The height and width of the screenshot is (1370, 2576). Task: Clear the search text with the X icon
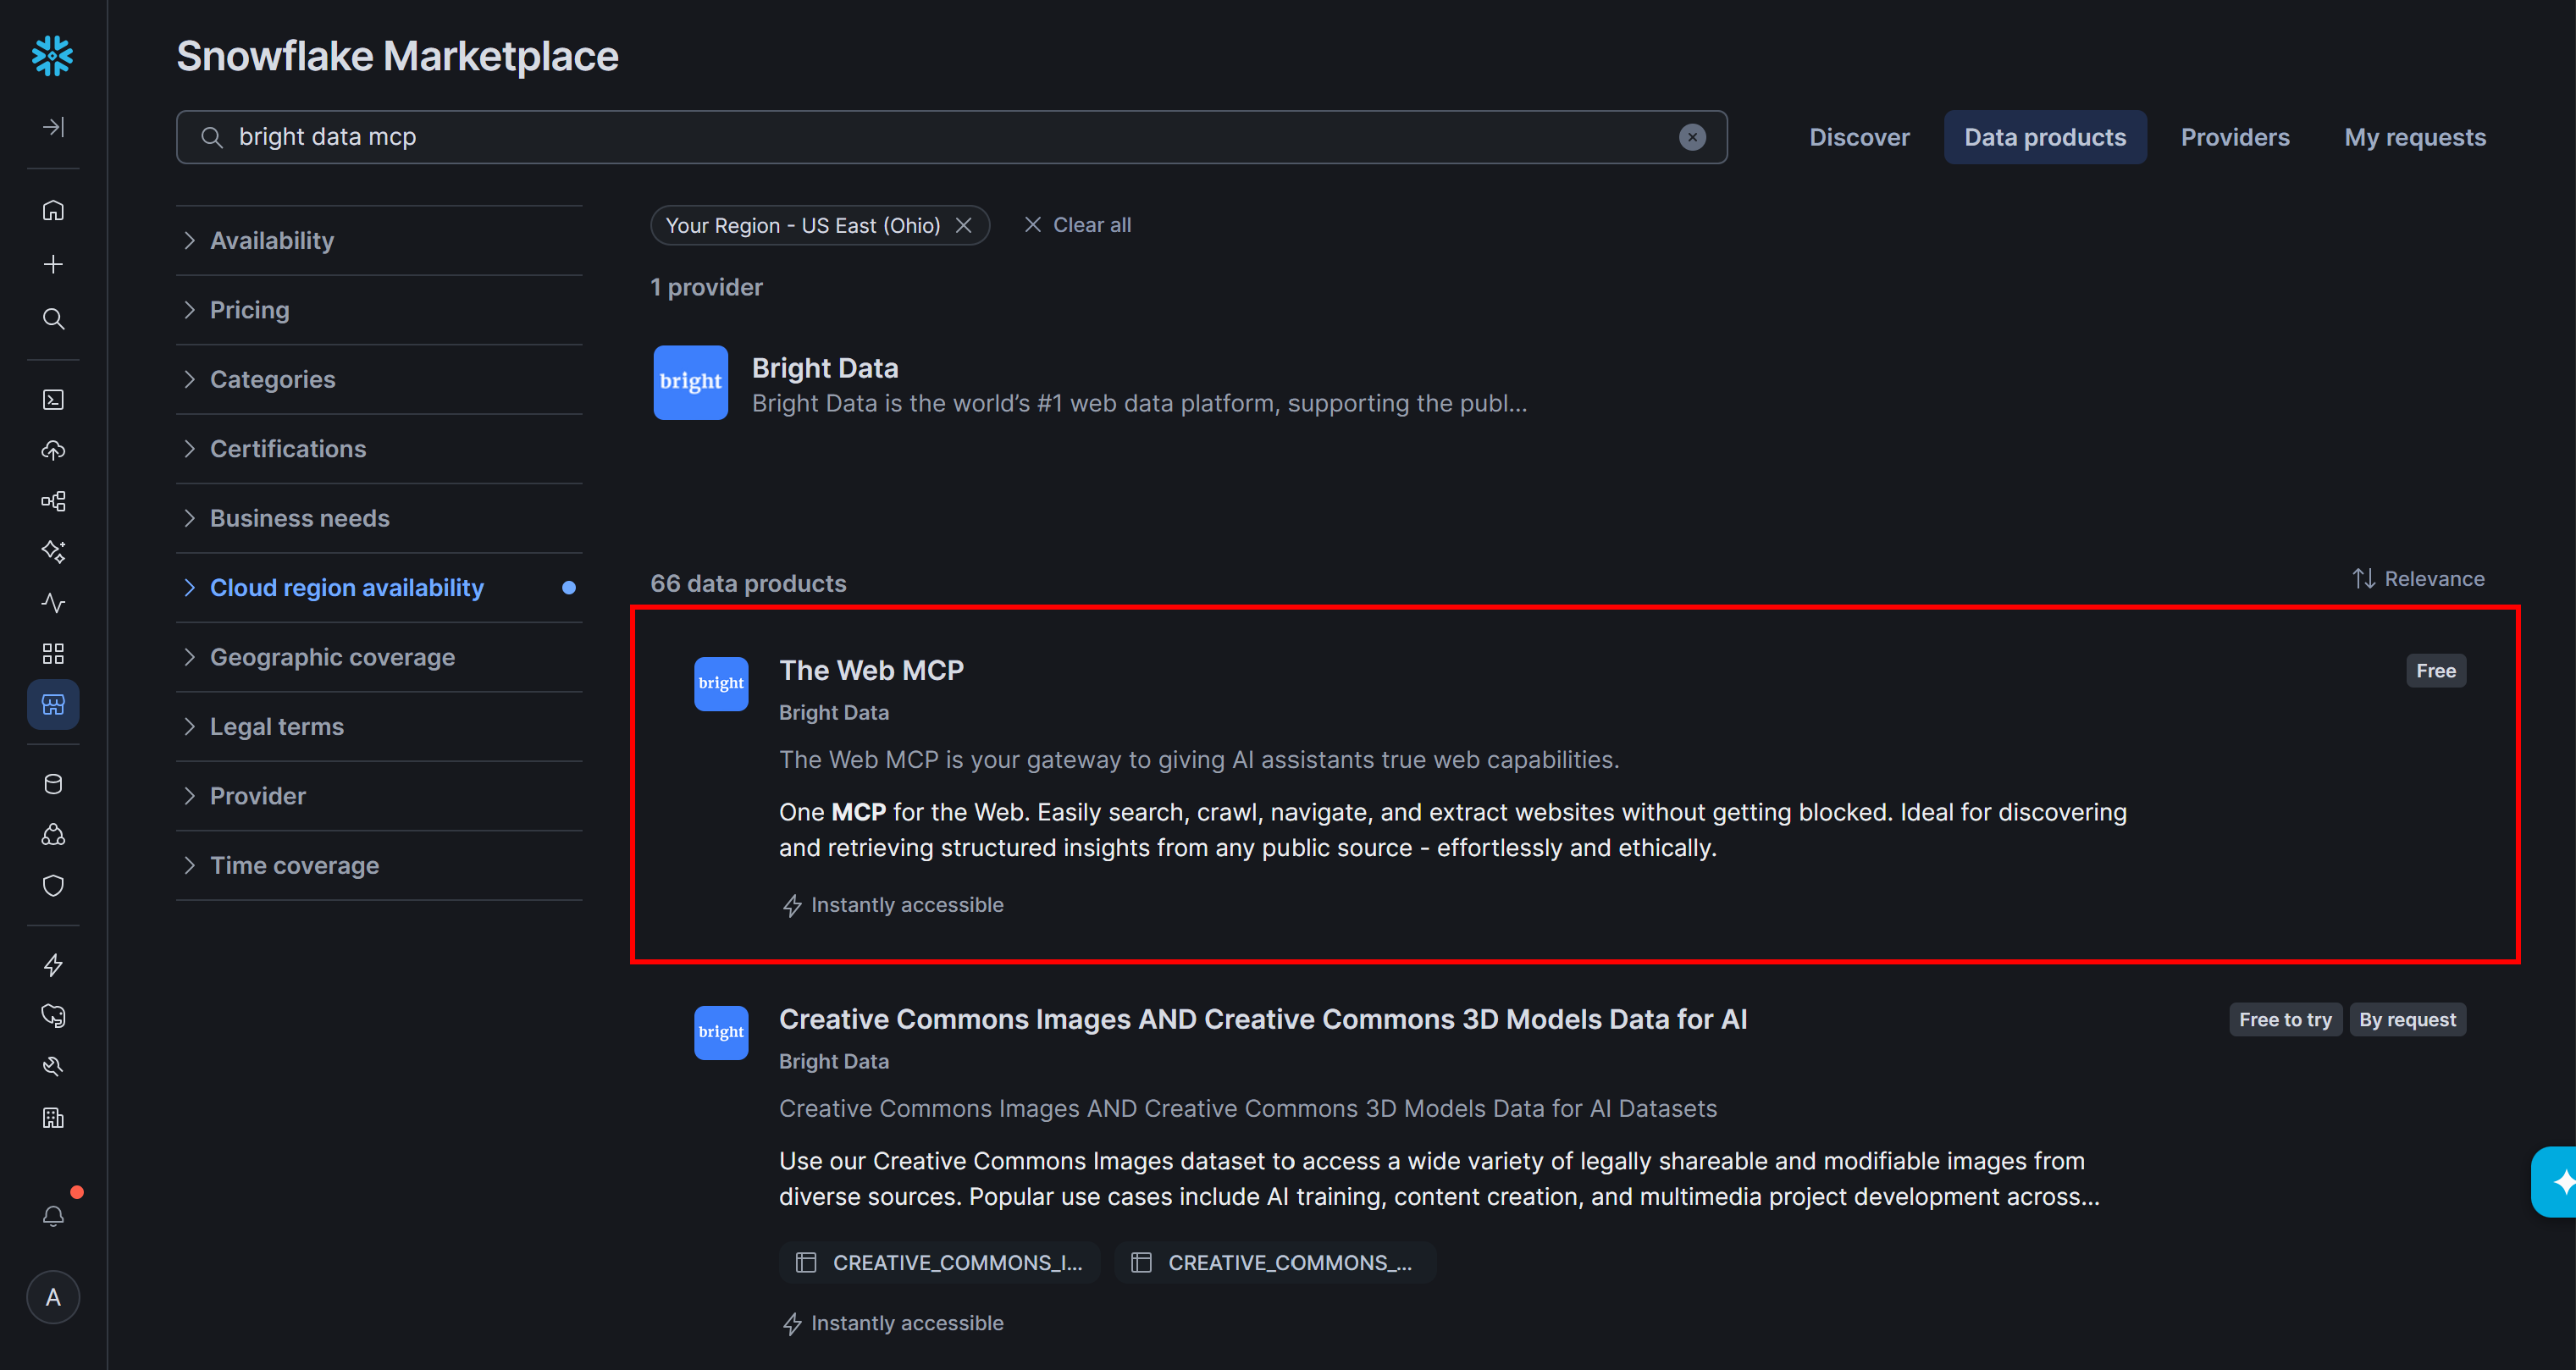[1692, 137]
